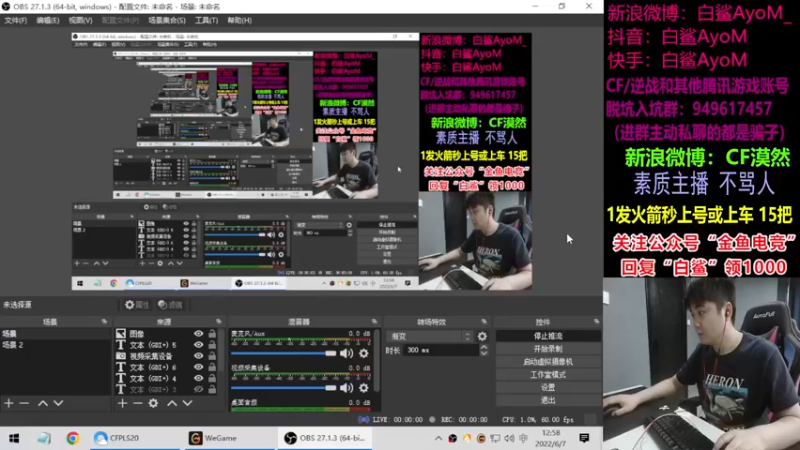Open the Windows Start menu
The width and height of the screenshot is (800, 450).
pos(14,438)
